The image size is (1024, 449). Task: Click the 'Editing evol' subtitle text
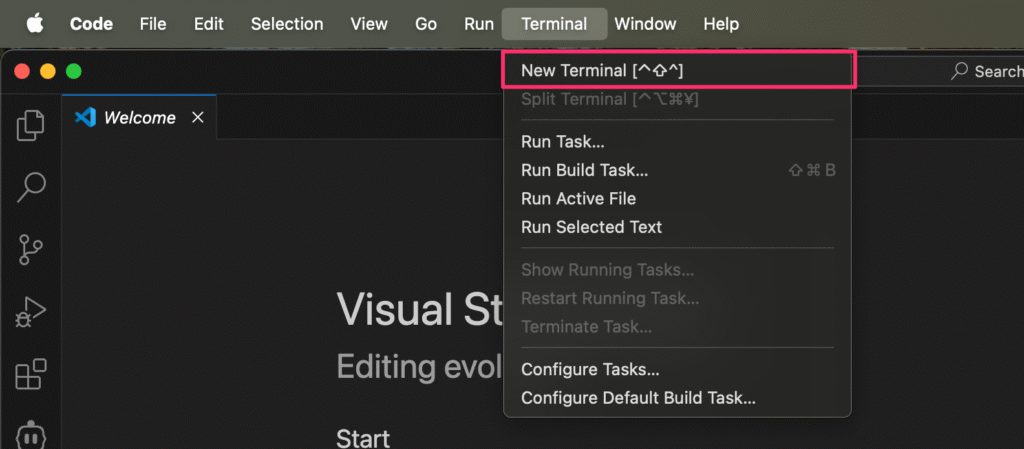419,367
